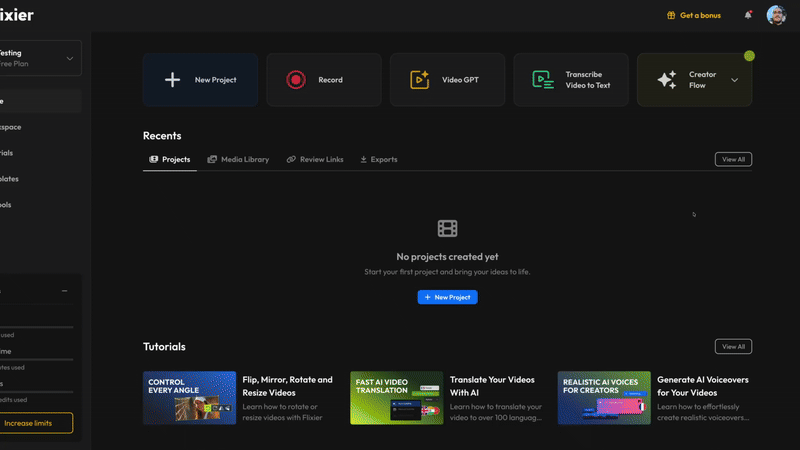The width and height of the screenshot is (800, 450).
Task: Switch to the Review Links tab
Action: point(318,159)
